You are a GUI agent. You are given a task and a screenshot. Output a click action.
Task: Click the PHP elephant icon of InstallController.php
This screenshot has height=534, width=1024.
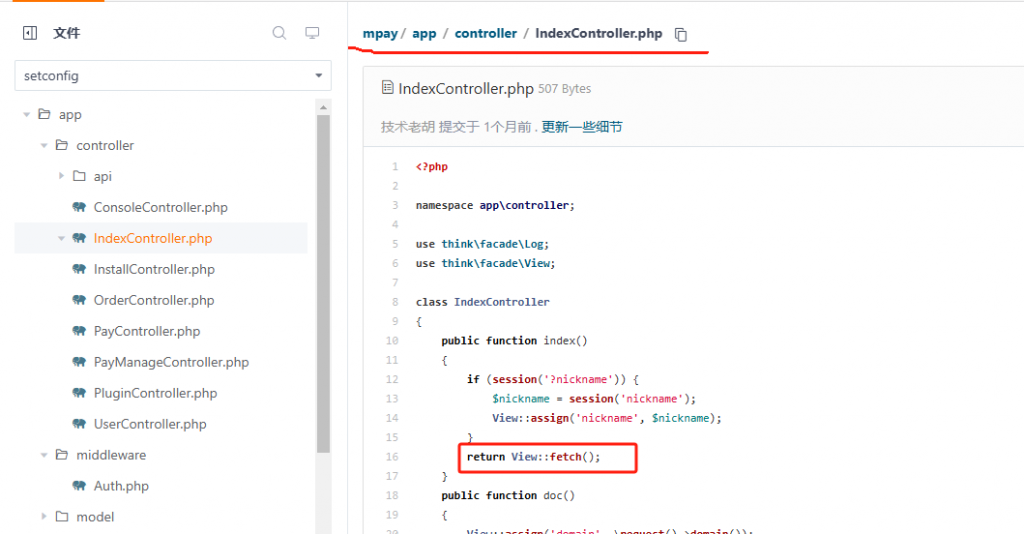coord(79,269)
